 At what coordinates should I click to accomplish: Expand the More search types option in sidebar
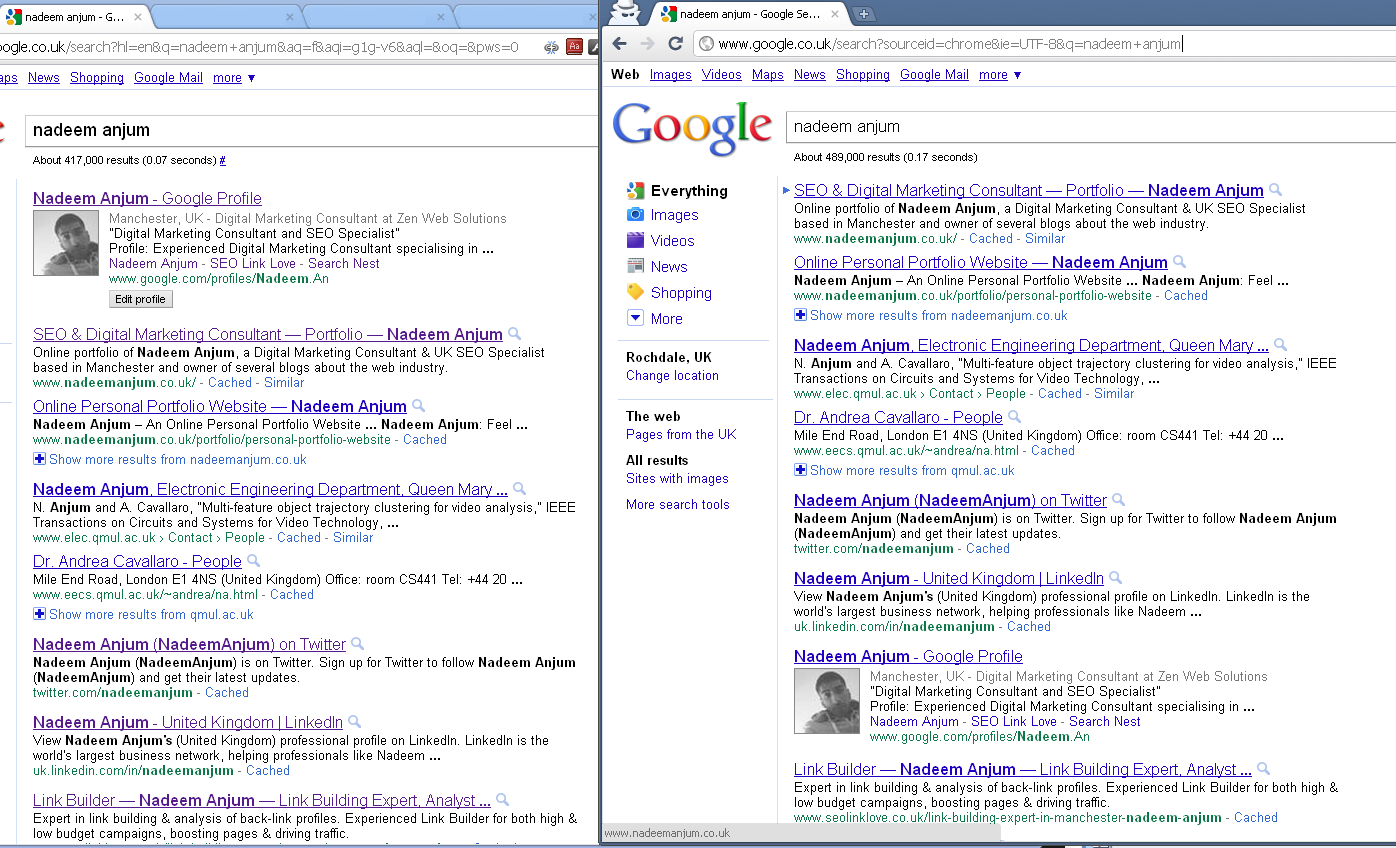click(655, 318)
